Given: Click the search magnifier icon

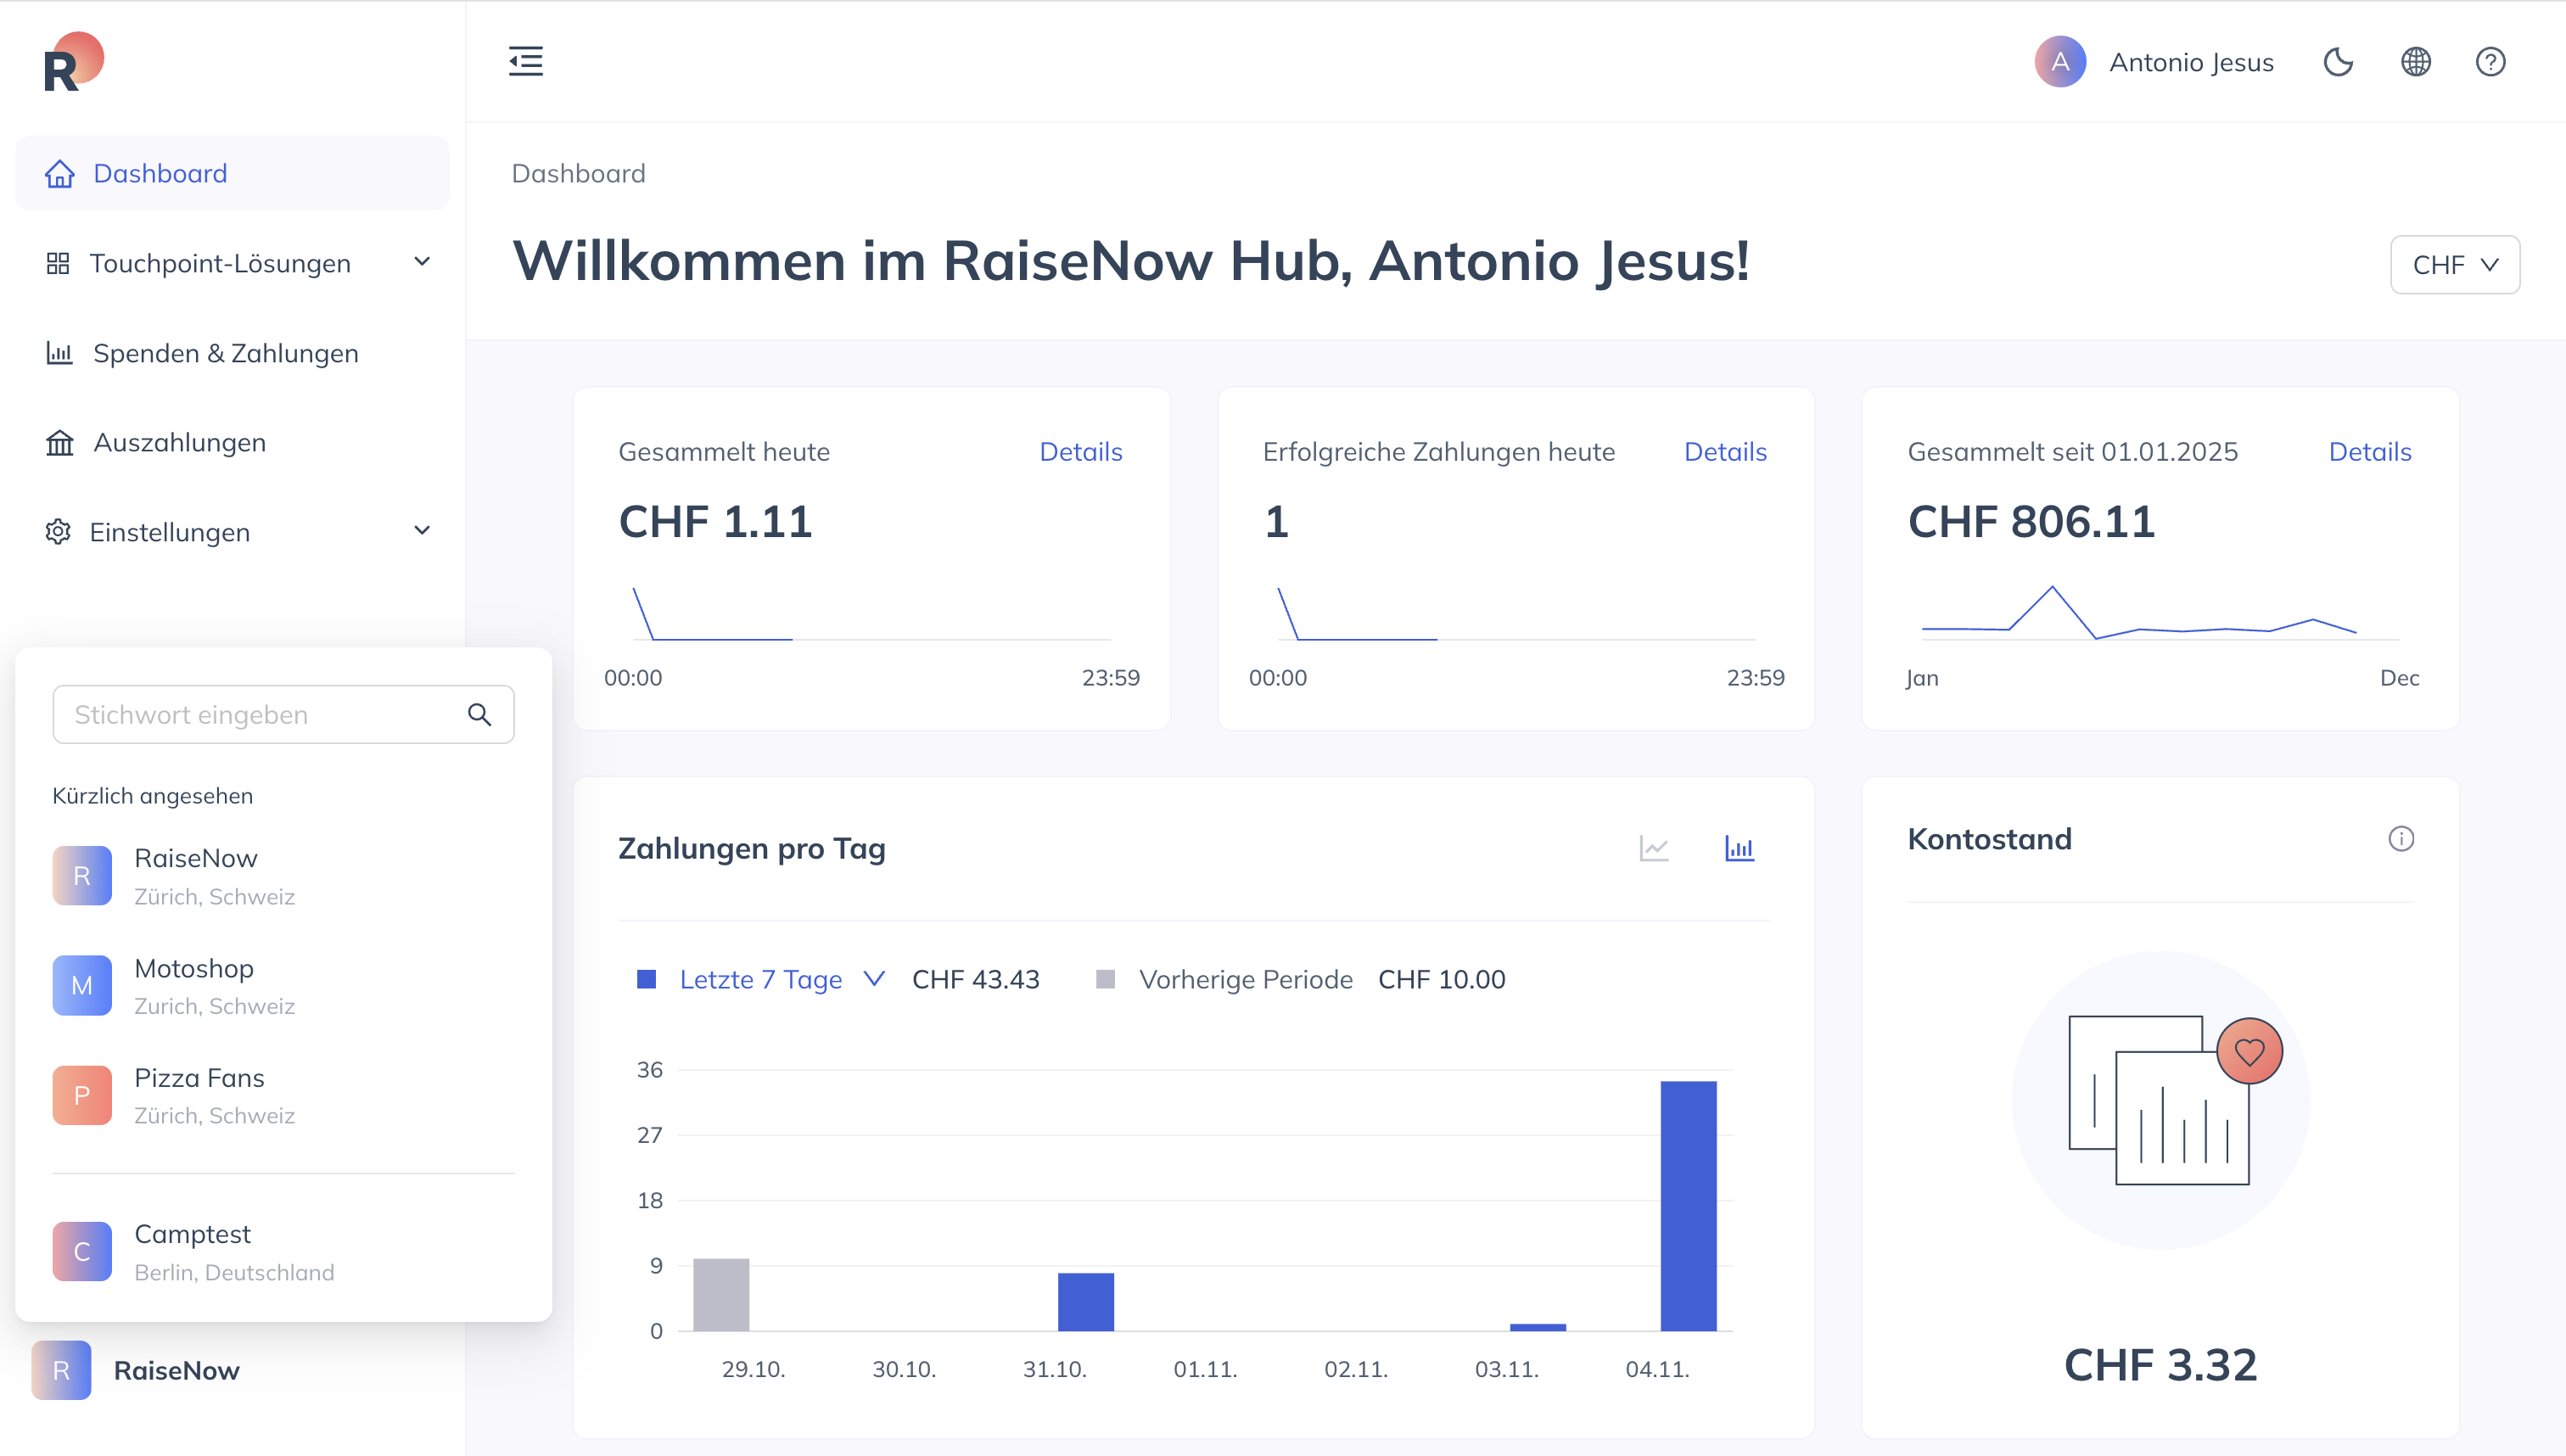Looking at the screenshot, I should pyautogui.click(x=480, y=714).
